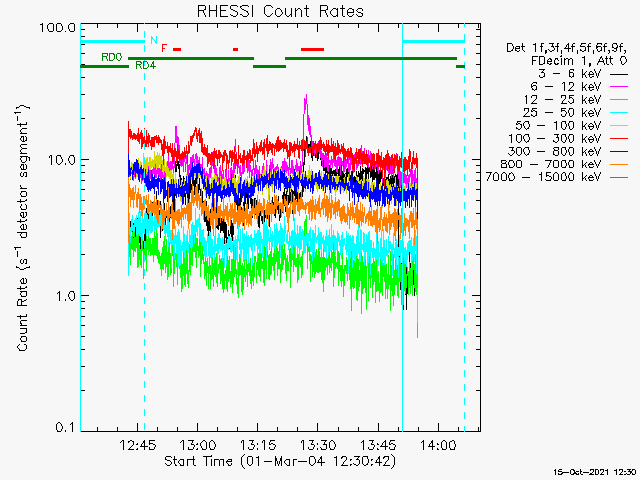Click the longest red flare bar near 13:30
The image size is (640, 480).
pyautogui.click(x=313, y=49)
